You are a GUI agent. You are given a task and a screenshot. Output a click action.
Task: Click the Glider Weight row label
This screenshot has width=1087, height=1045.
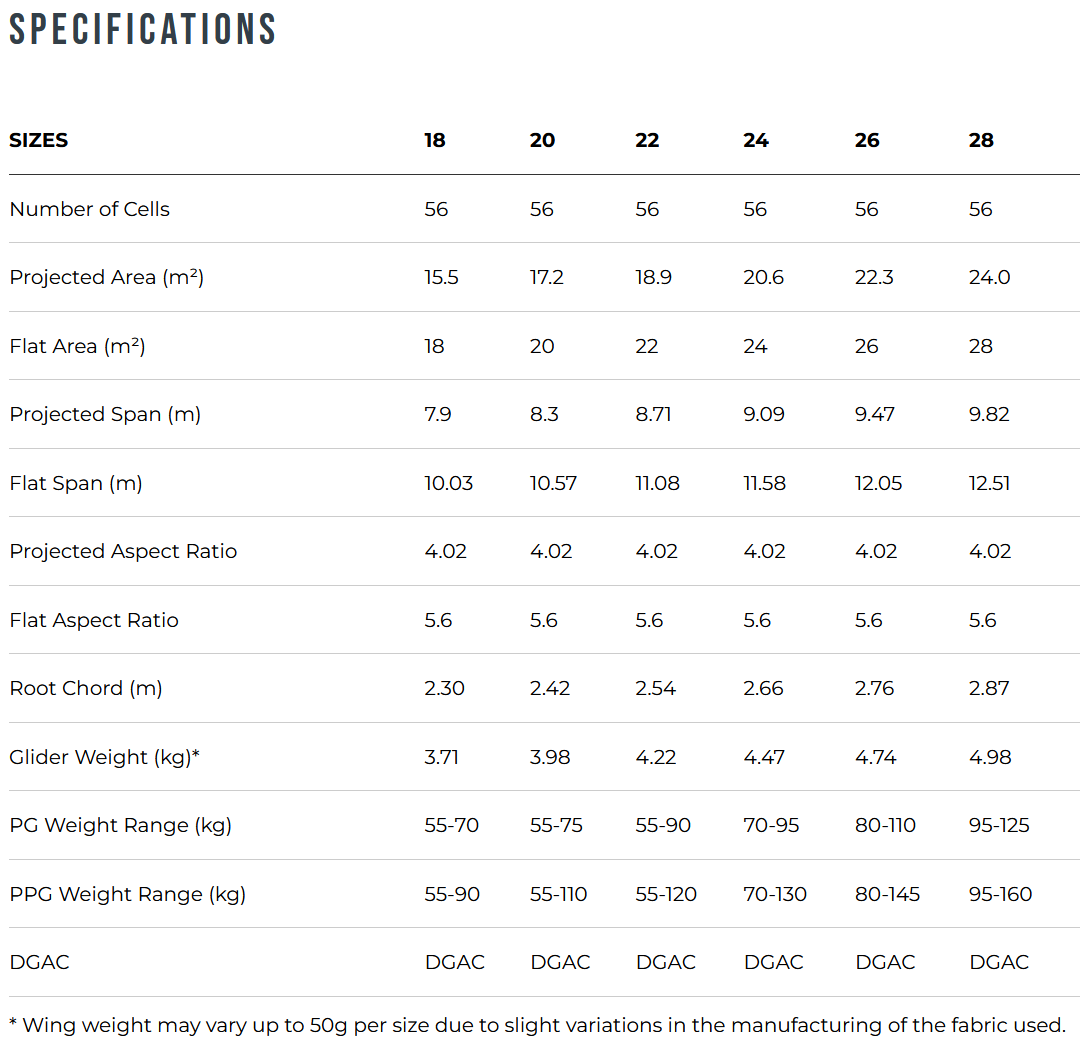(x=104, y=757)
